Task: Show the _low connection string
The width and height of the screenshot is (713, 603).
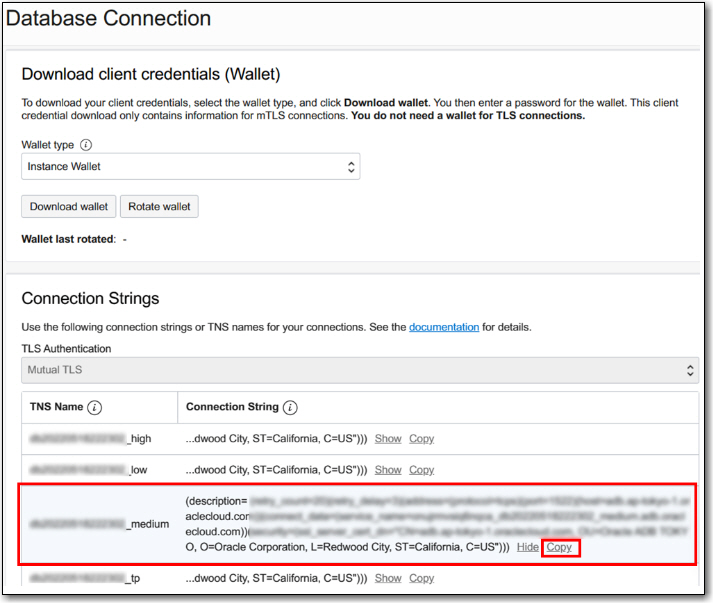Action: 388,470
